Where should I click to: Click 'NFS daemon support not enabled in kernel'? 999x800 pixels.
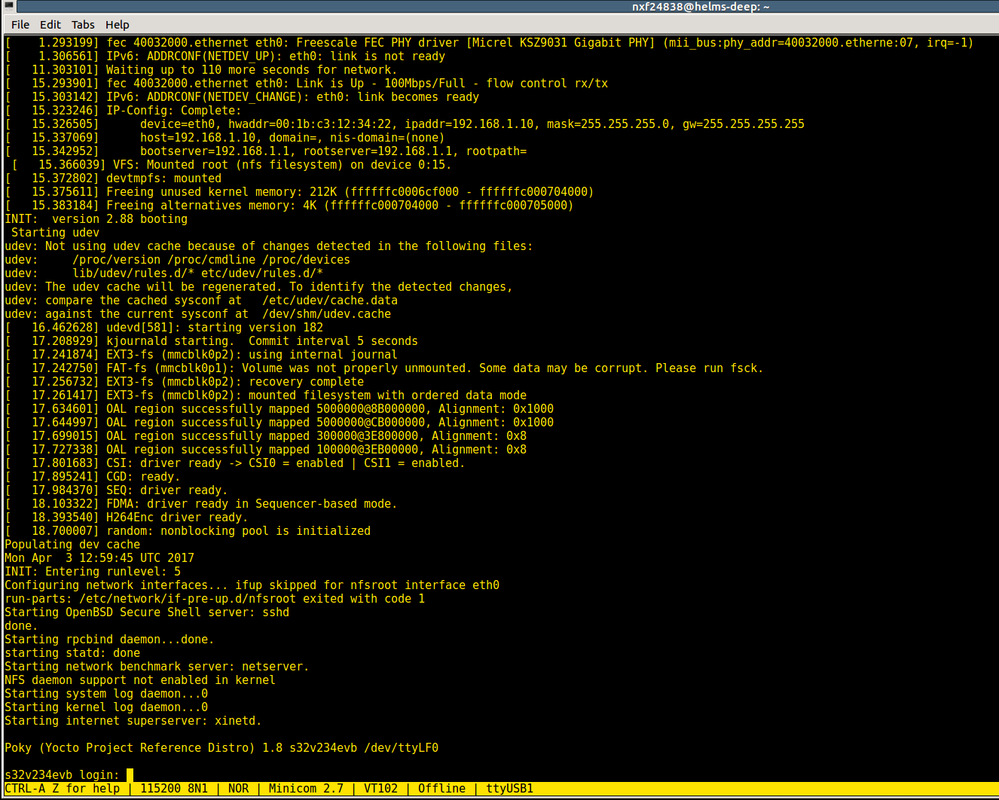[x=140, y=680]
